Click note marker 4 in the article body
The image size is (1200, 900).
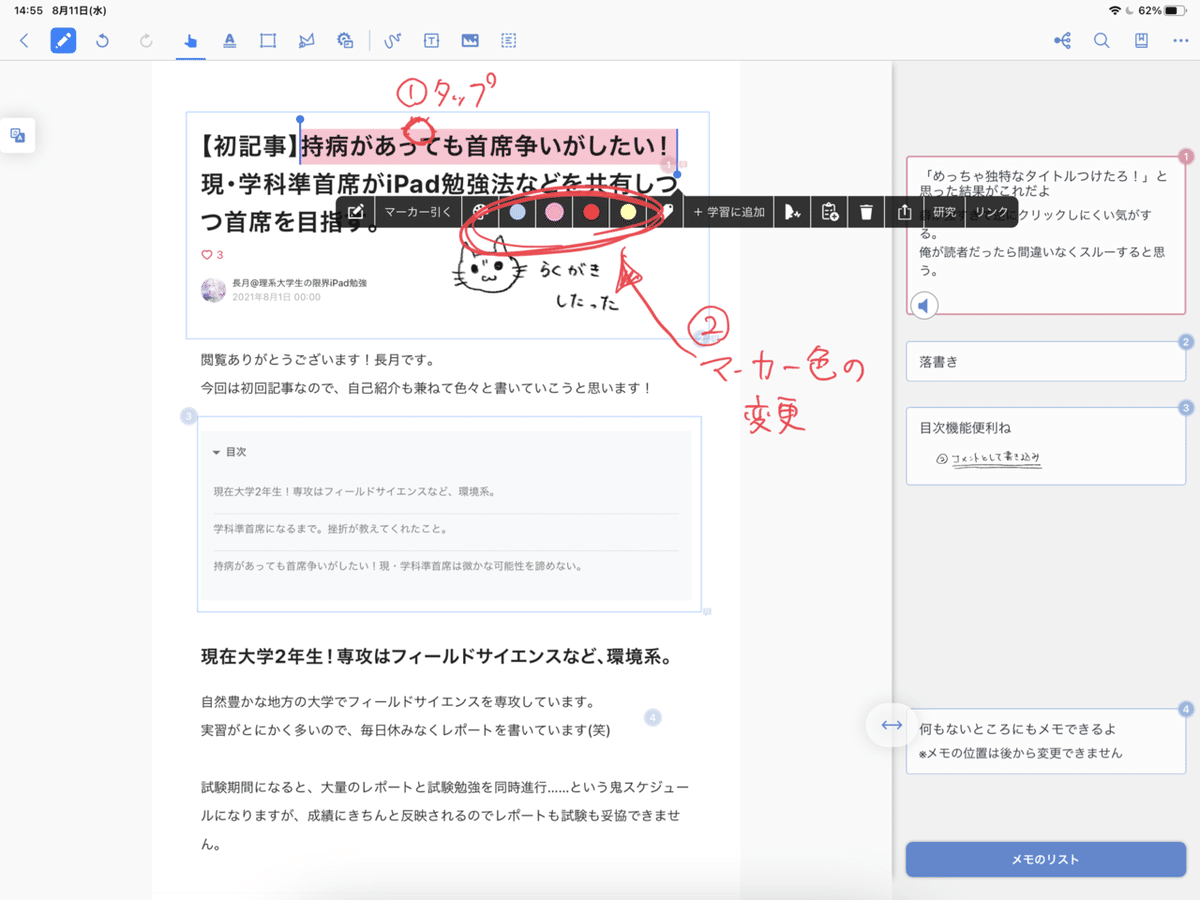coord(652,717)
